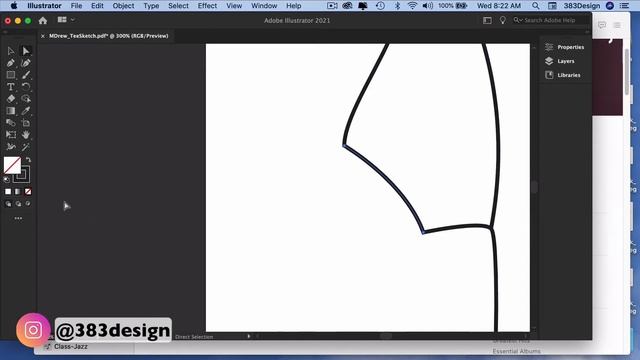Open the Edit menu
640x360 pixels.
(97, 6)
